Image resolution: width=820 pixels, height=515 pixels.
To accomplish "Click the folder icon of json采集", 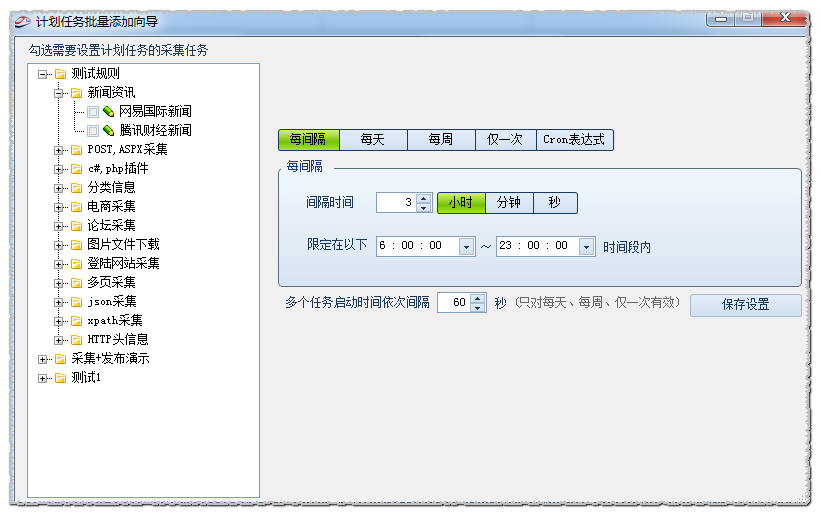I will pyautogui.click(x=76, y=302).
